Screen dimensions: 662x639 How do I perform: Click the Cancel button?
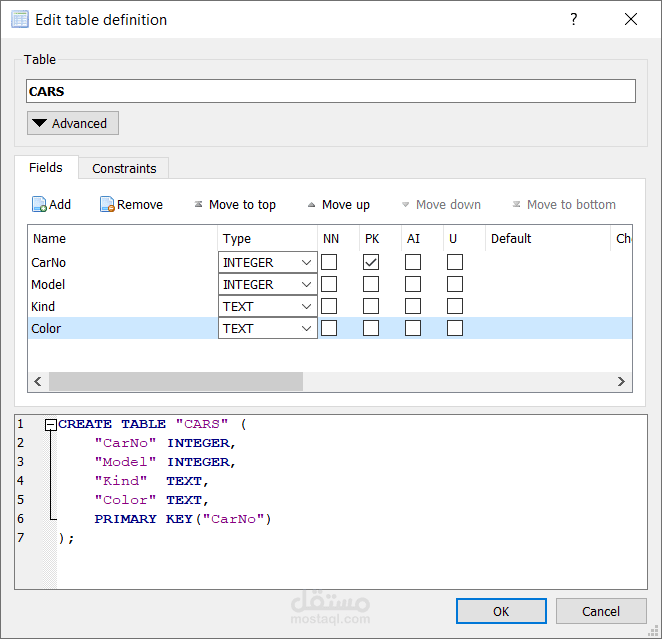[601, 611]
